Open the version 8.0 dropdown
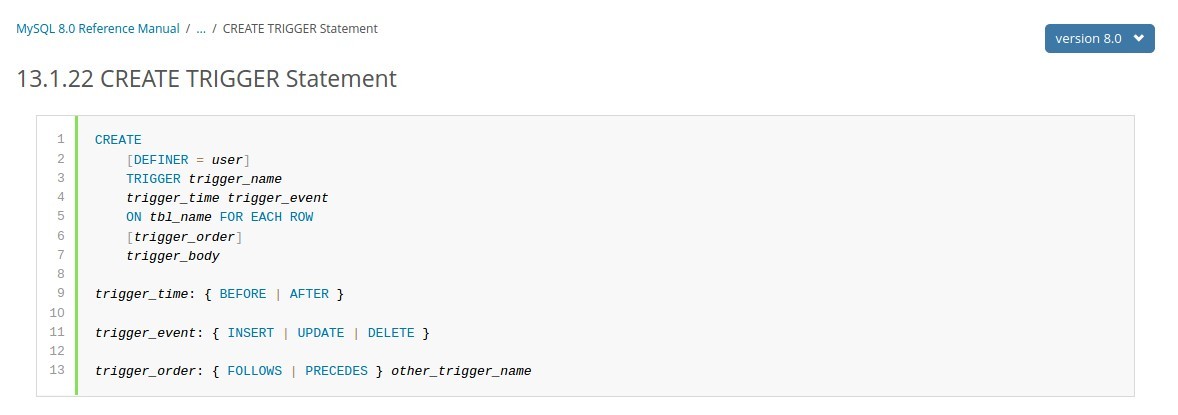 coord(1099,38)
